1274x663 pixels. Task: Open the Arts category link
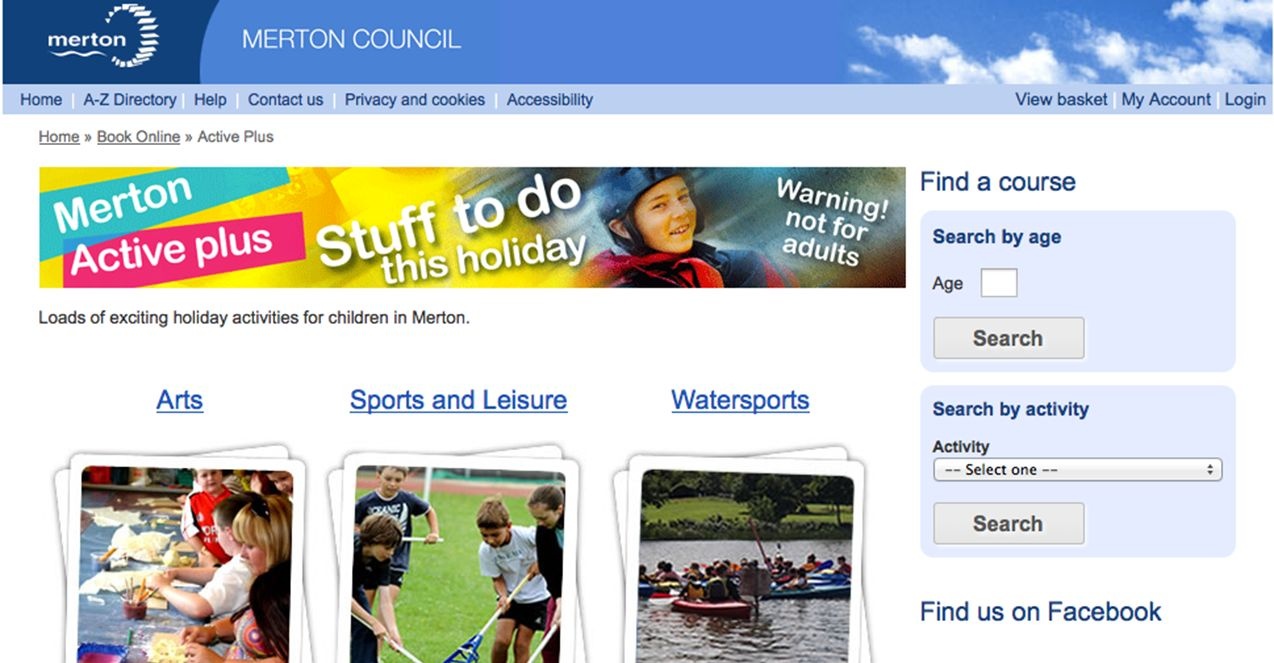click(180, 400)
